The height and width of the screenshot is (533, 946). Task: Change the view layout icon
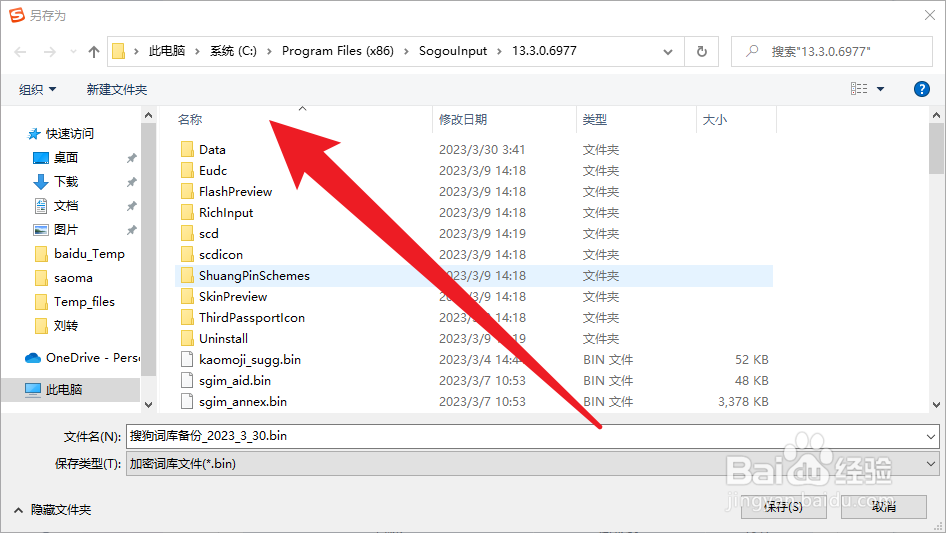click(x=859, y=89)
